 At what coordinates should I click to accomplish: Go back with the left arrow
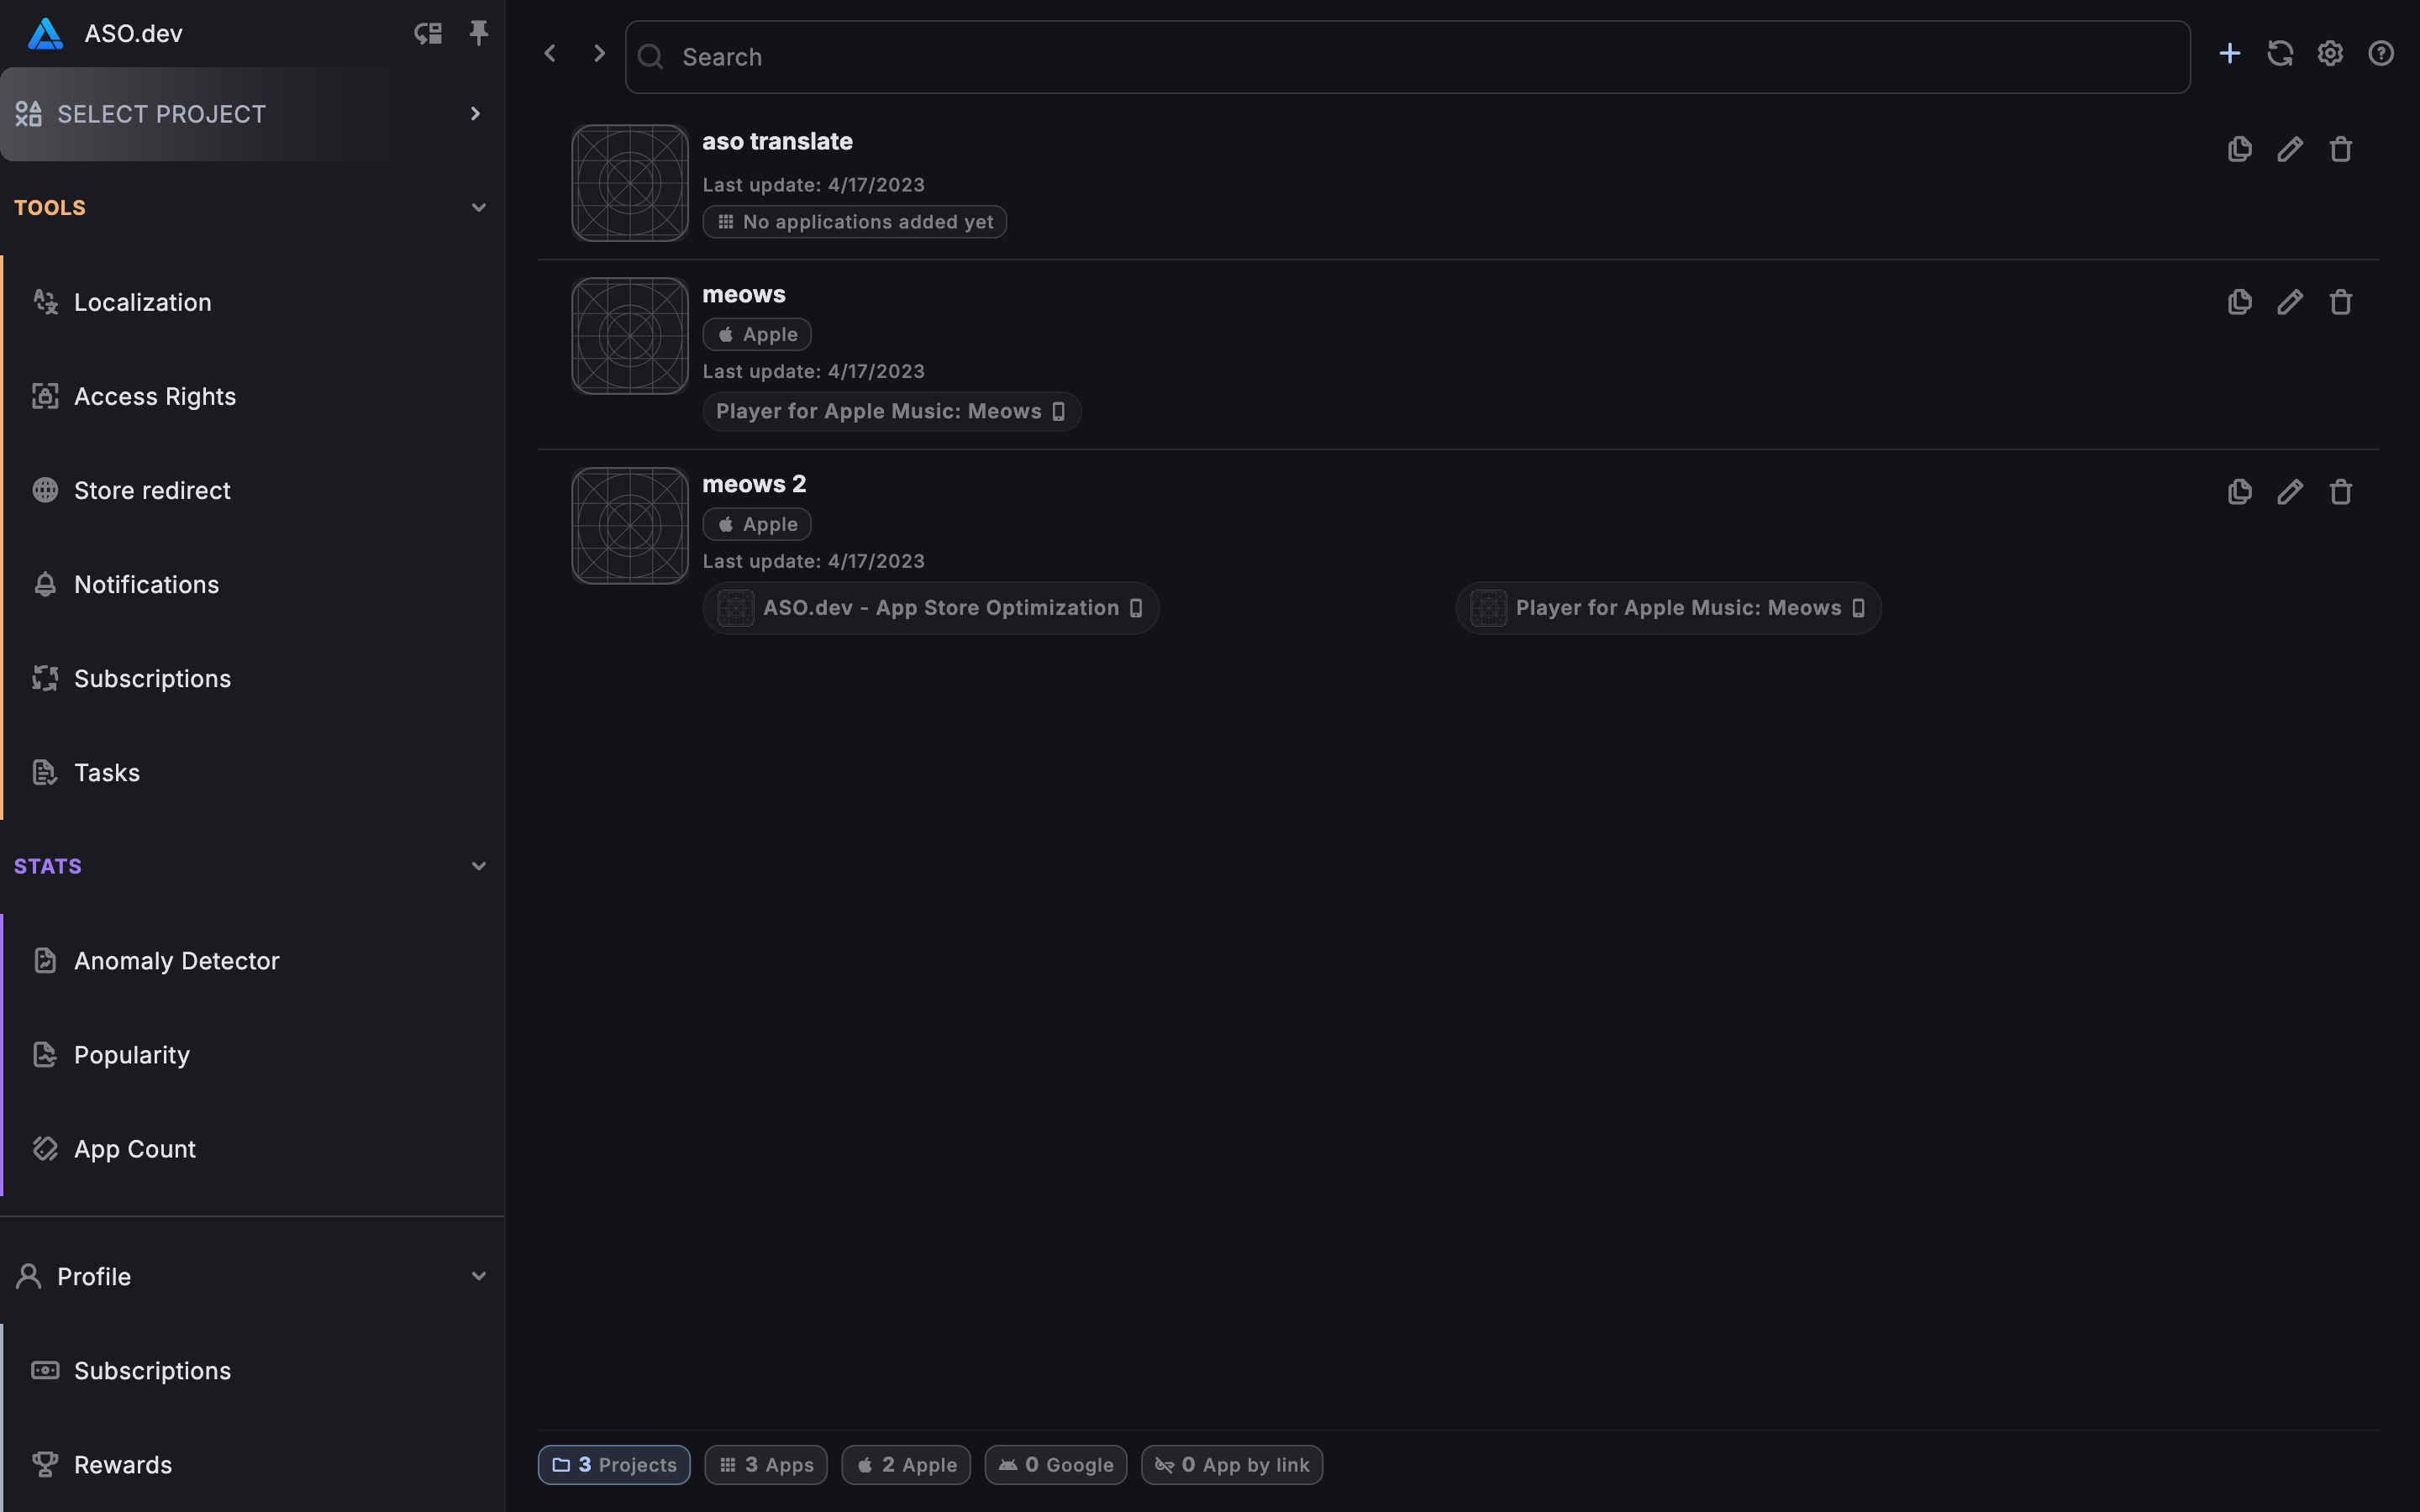pyautogui.click(x=549, y=53)
